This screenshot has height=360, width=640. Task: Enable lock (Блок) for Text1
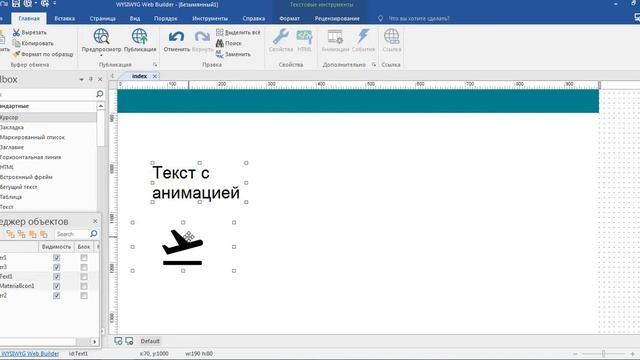tap(84, 277)
